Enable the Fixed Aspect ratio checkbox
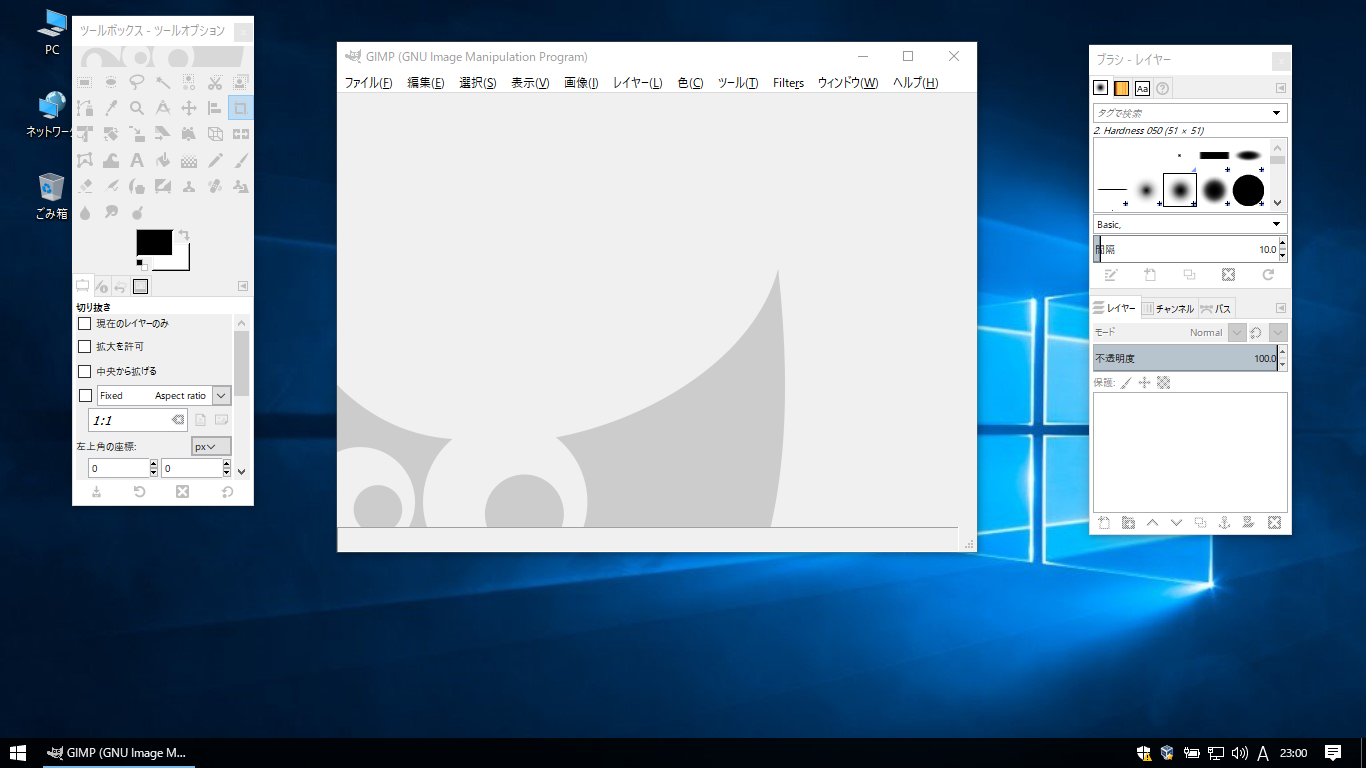The width and height of the screenshot is (1366, 768). pyautogui.click(x=85, y=396)
